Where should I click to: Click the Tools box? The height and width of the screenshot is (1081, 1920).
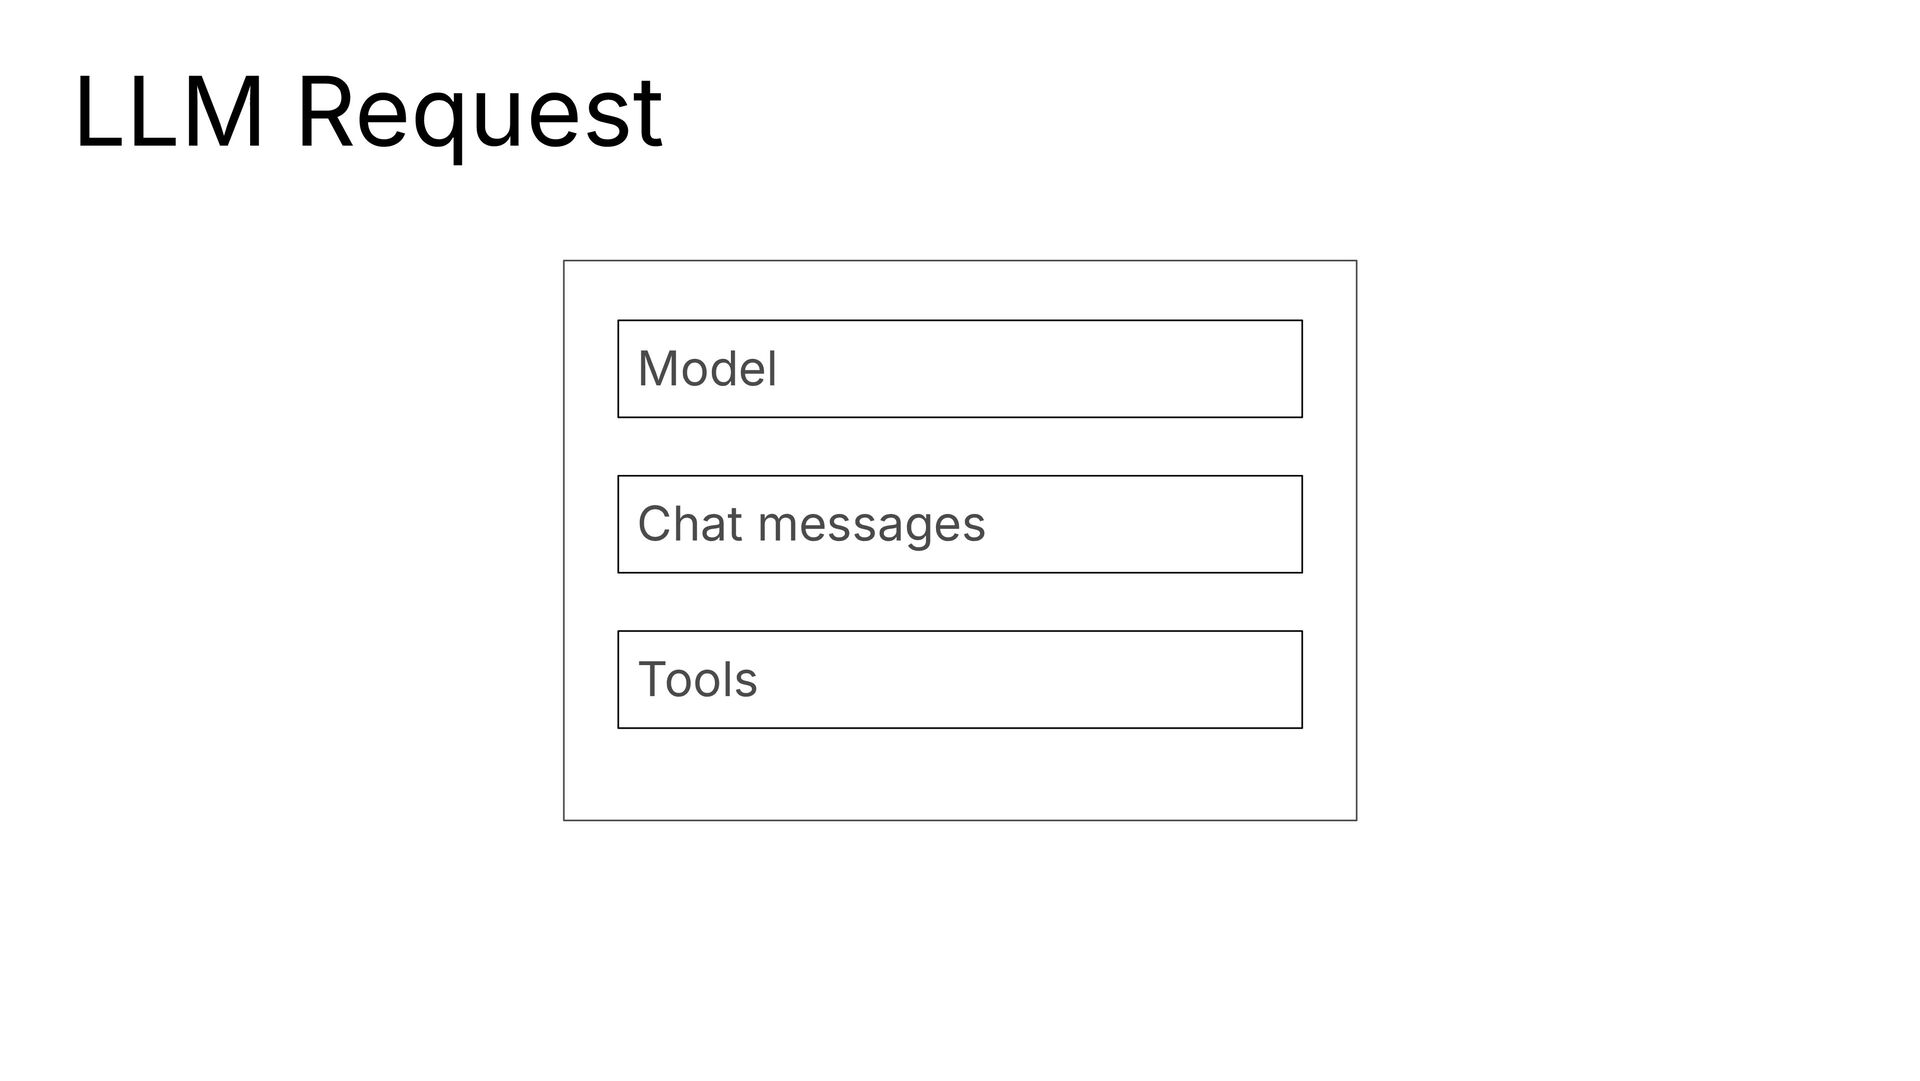tap(960, 680)
